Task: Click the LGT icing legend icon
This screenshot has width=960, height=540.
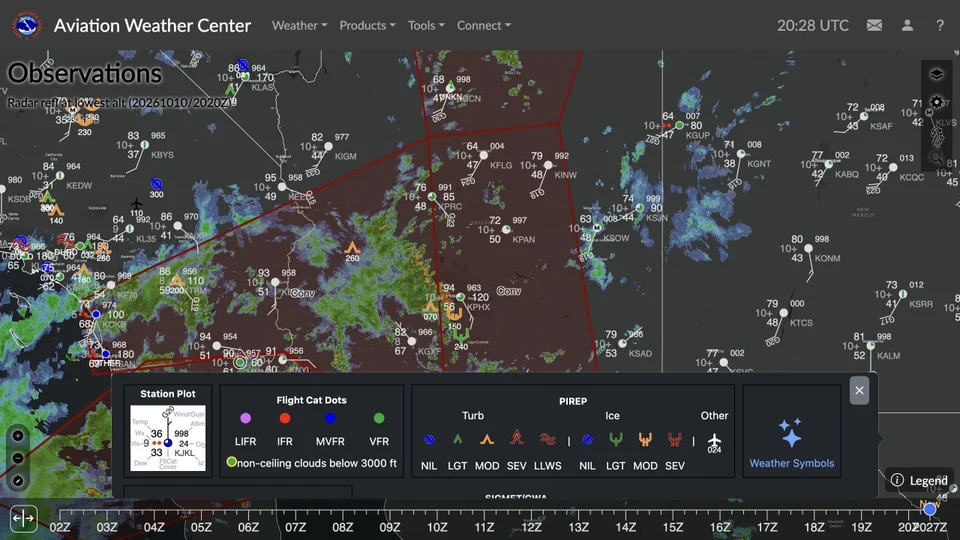Action: pyautogui.click(x=615, y=439)
